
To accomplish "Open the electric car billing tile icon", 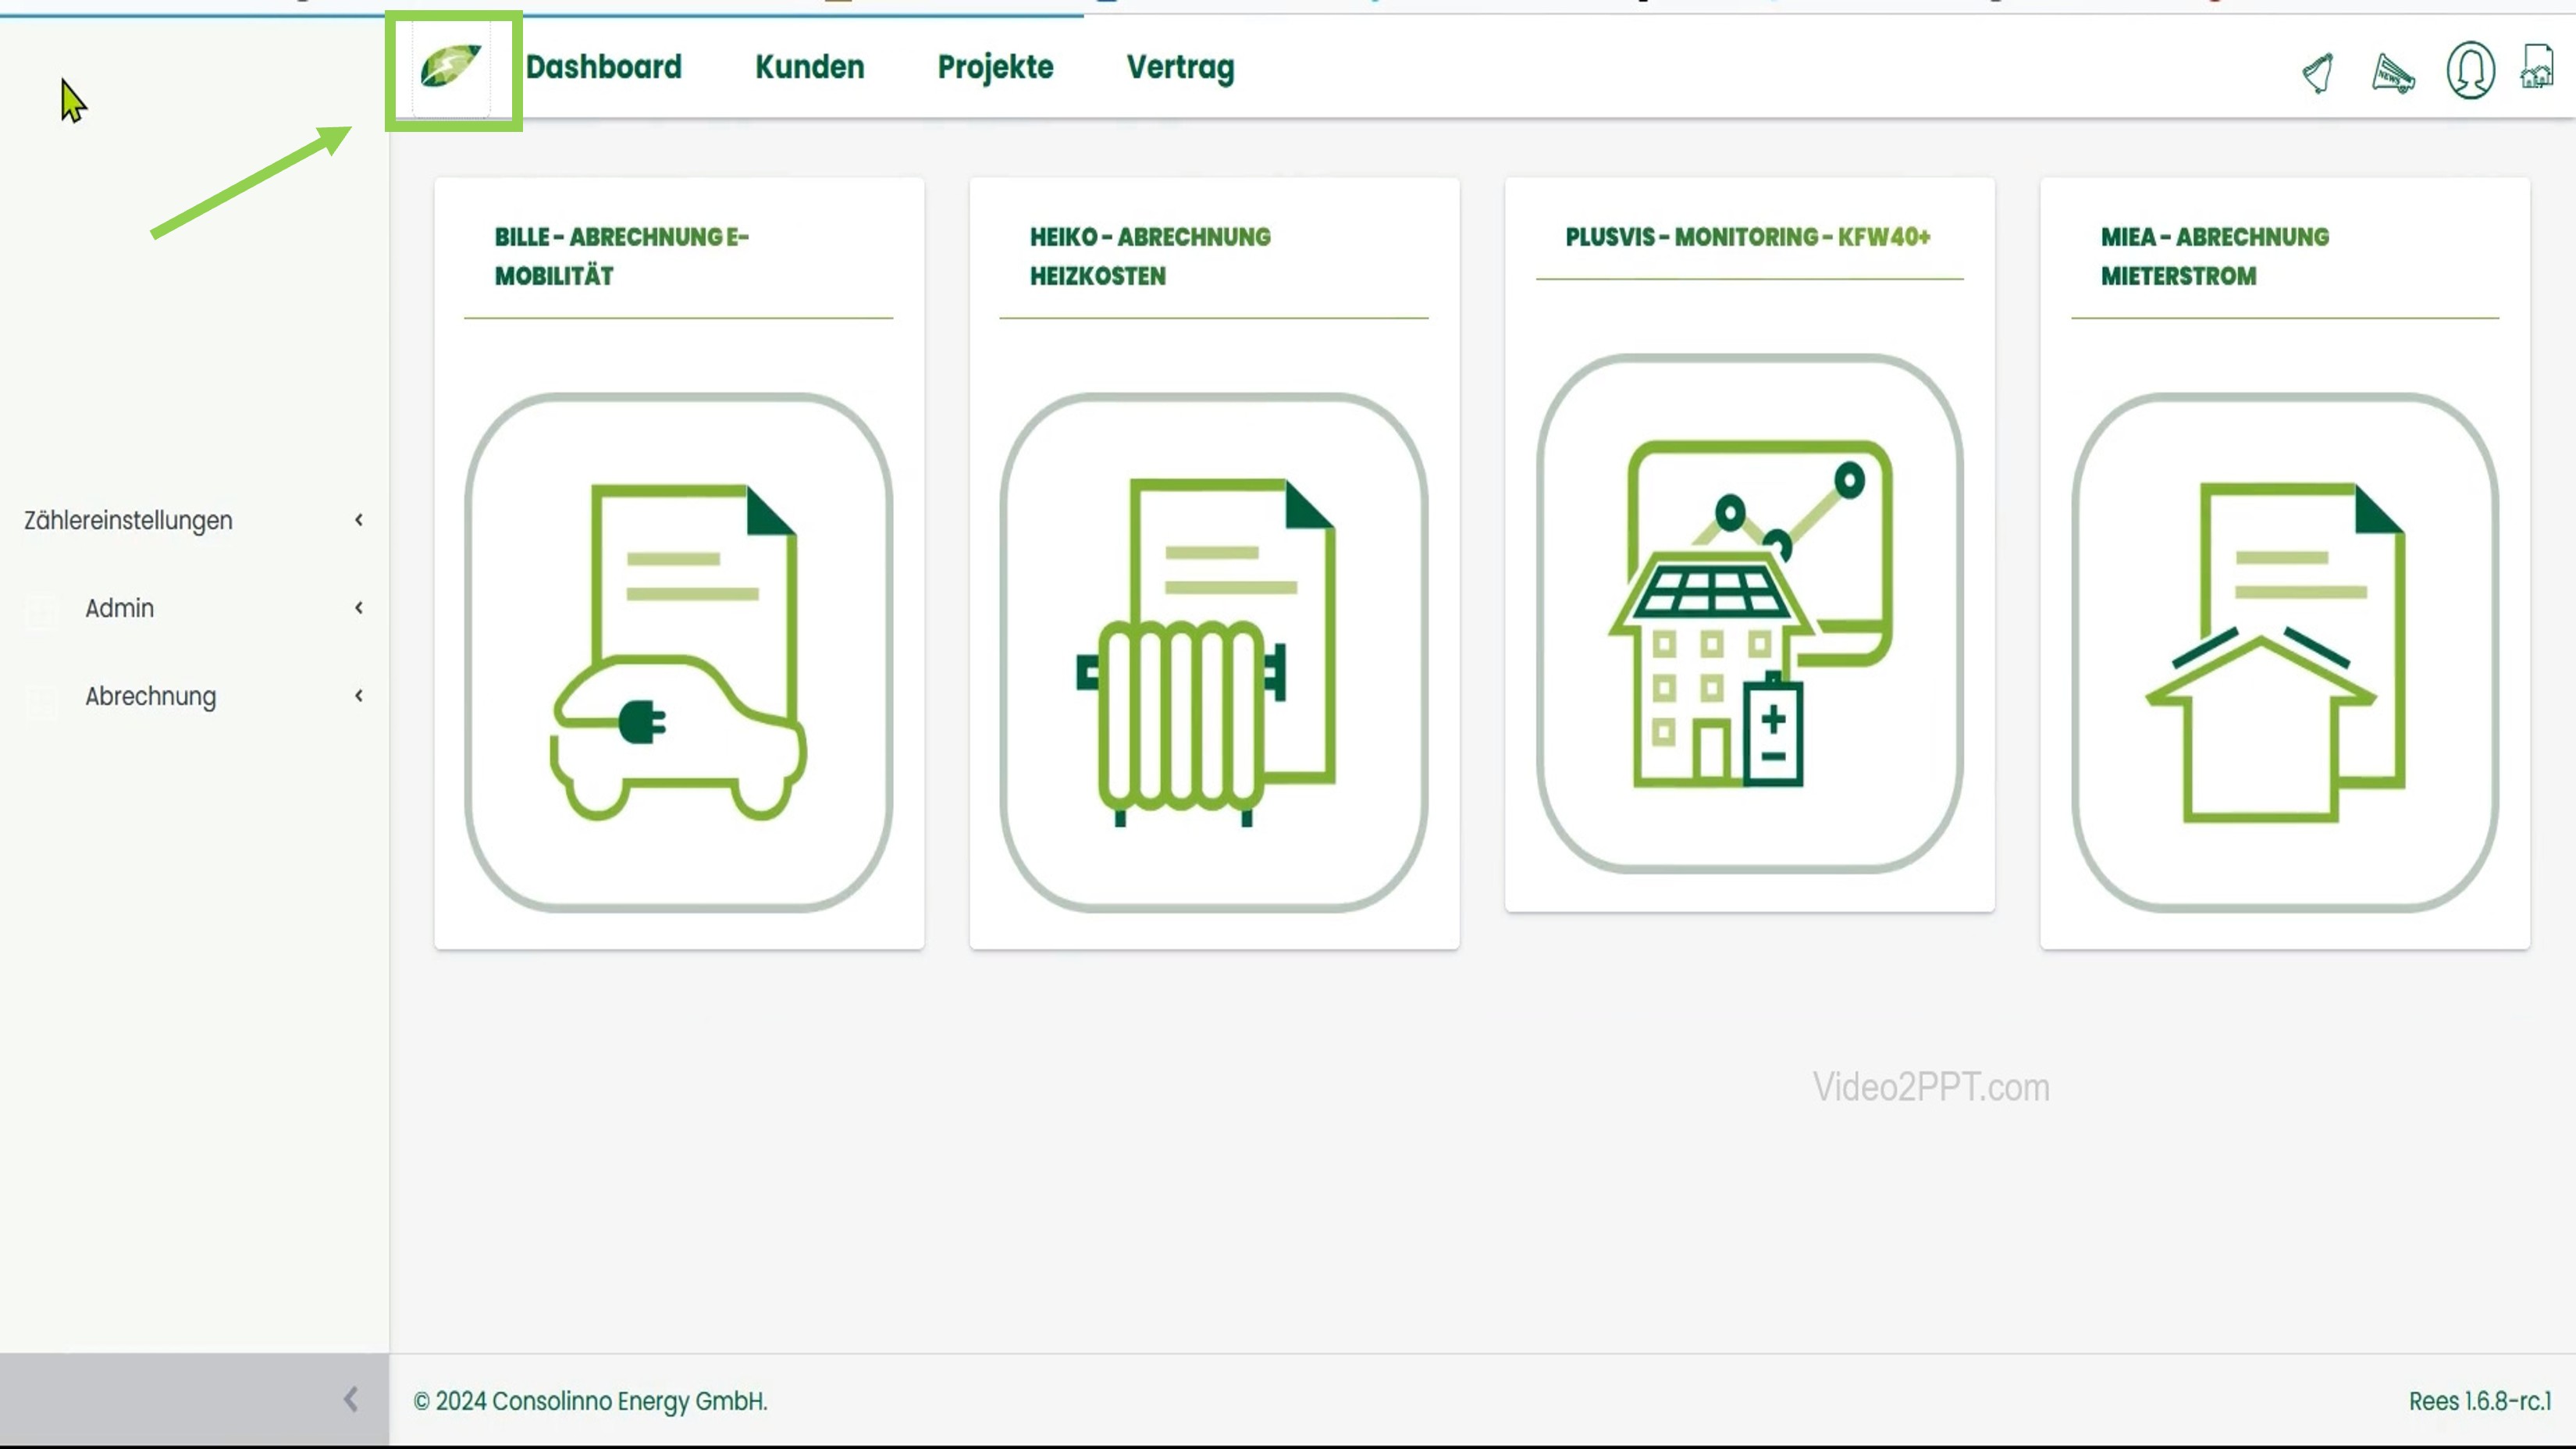I will point(679,651).
